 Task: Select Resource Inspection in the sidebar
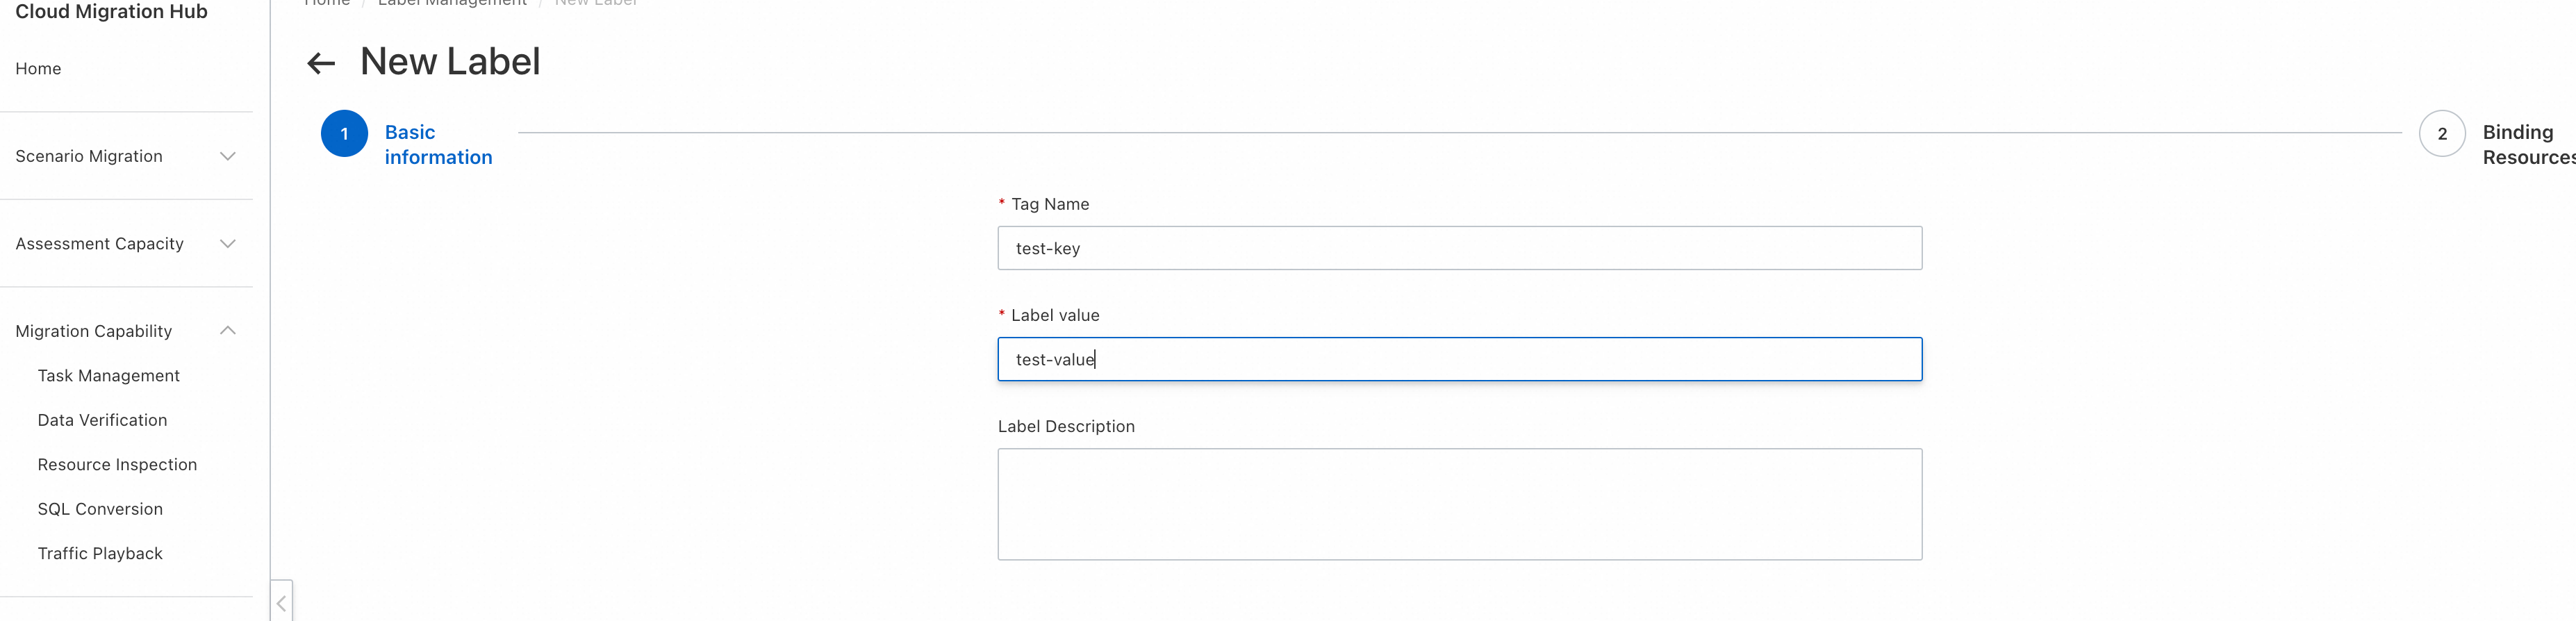click(x=117, y=465)
